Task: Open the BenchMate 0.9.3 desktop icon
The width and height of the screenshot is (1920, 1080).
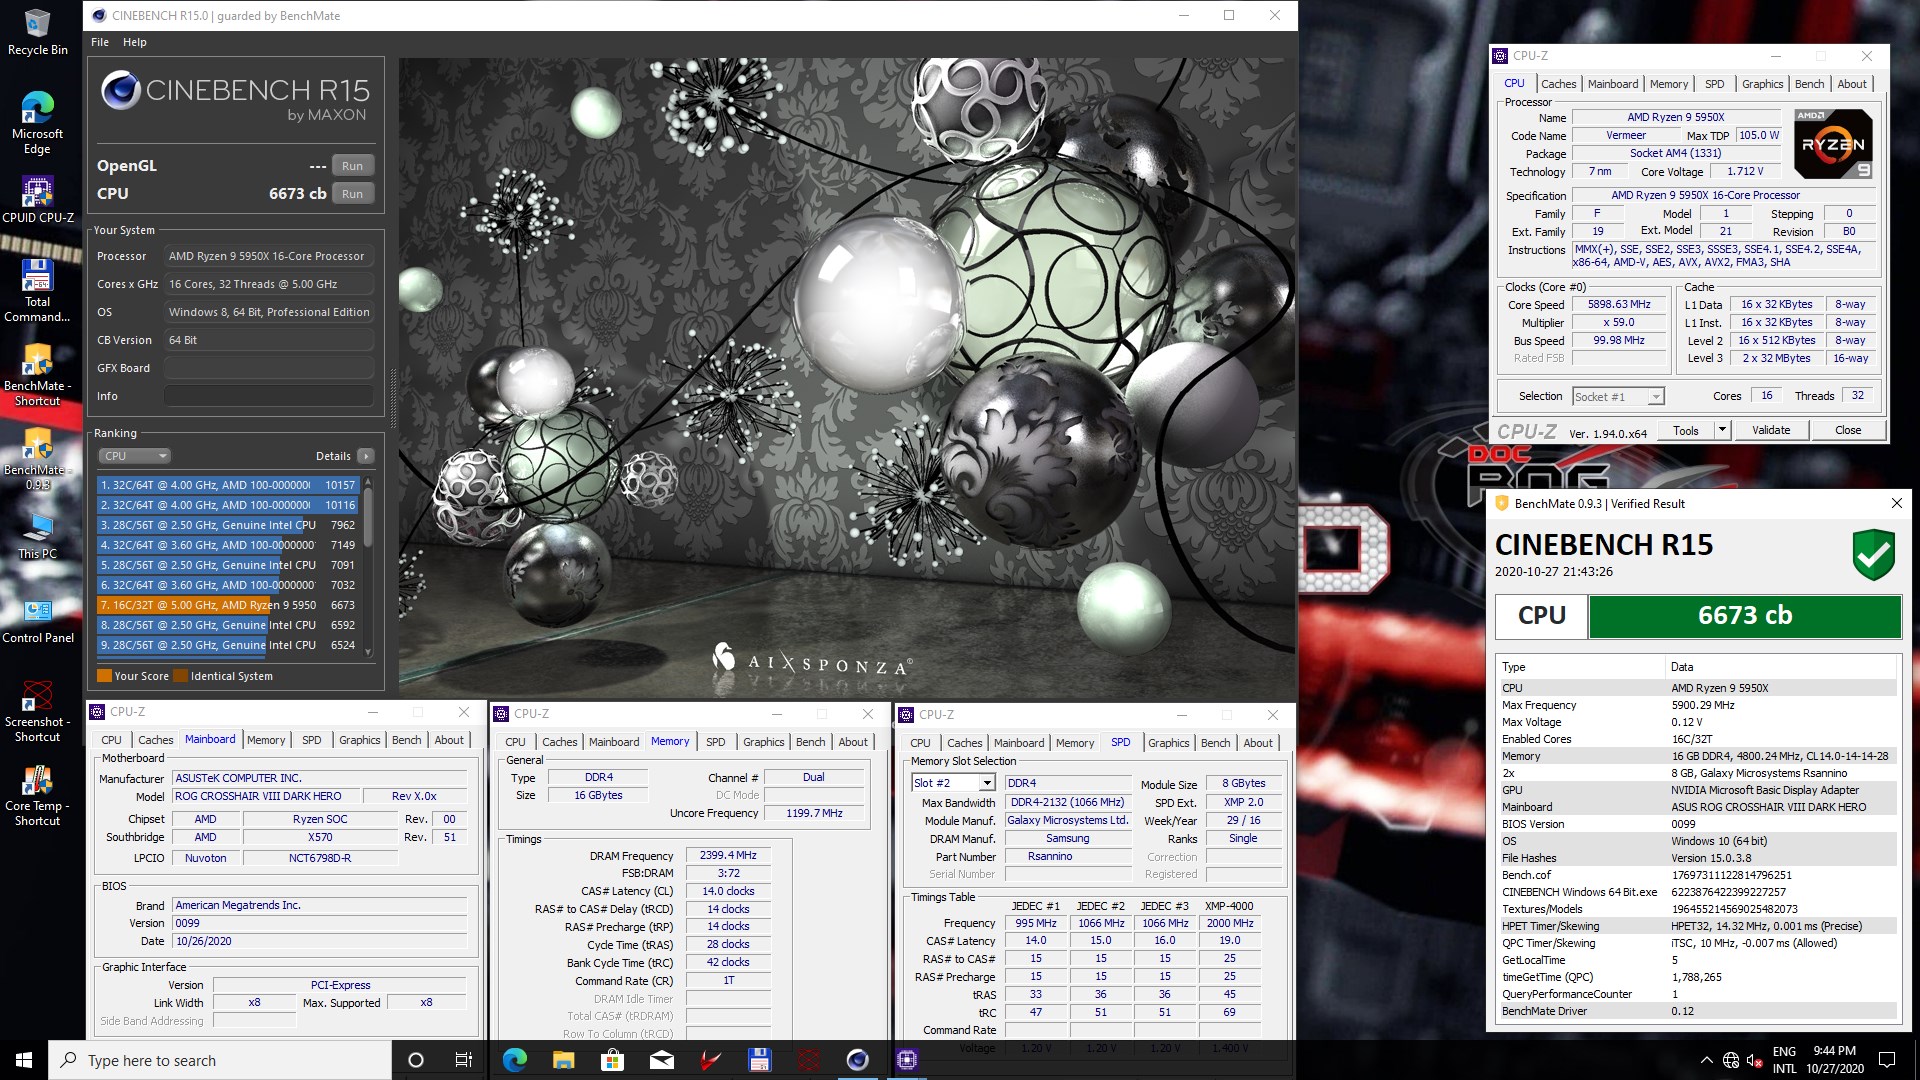Action: (37, 459)
